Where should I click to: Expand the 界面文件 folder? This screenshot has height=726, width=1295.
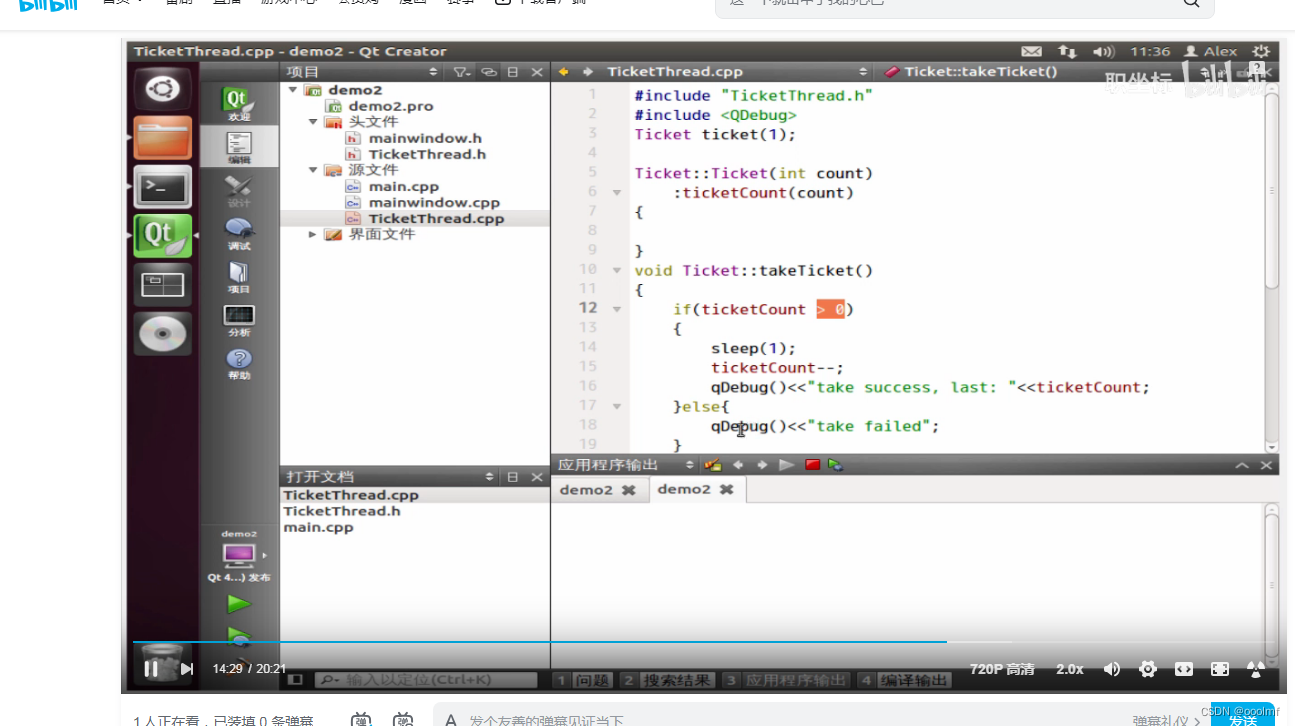(x=313, y=234)
